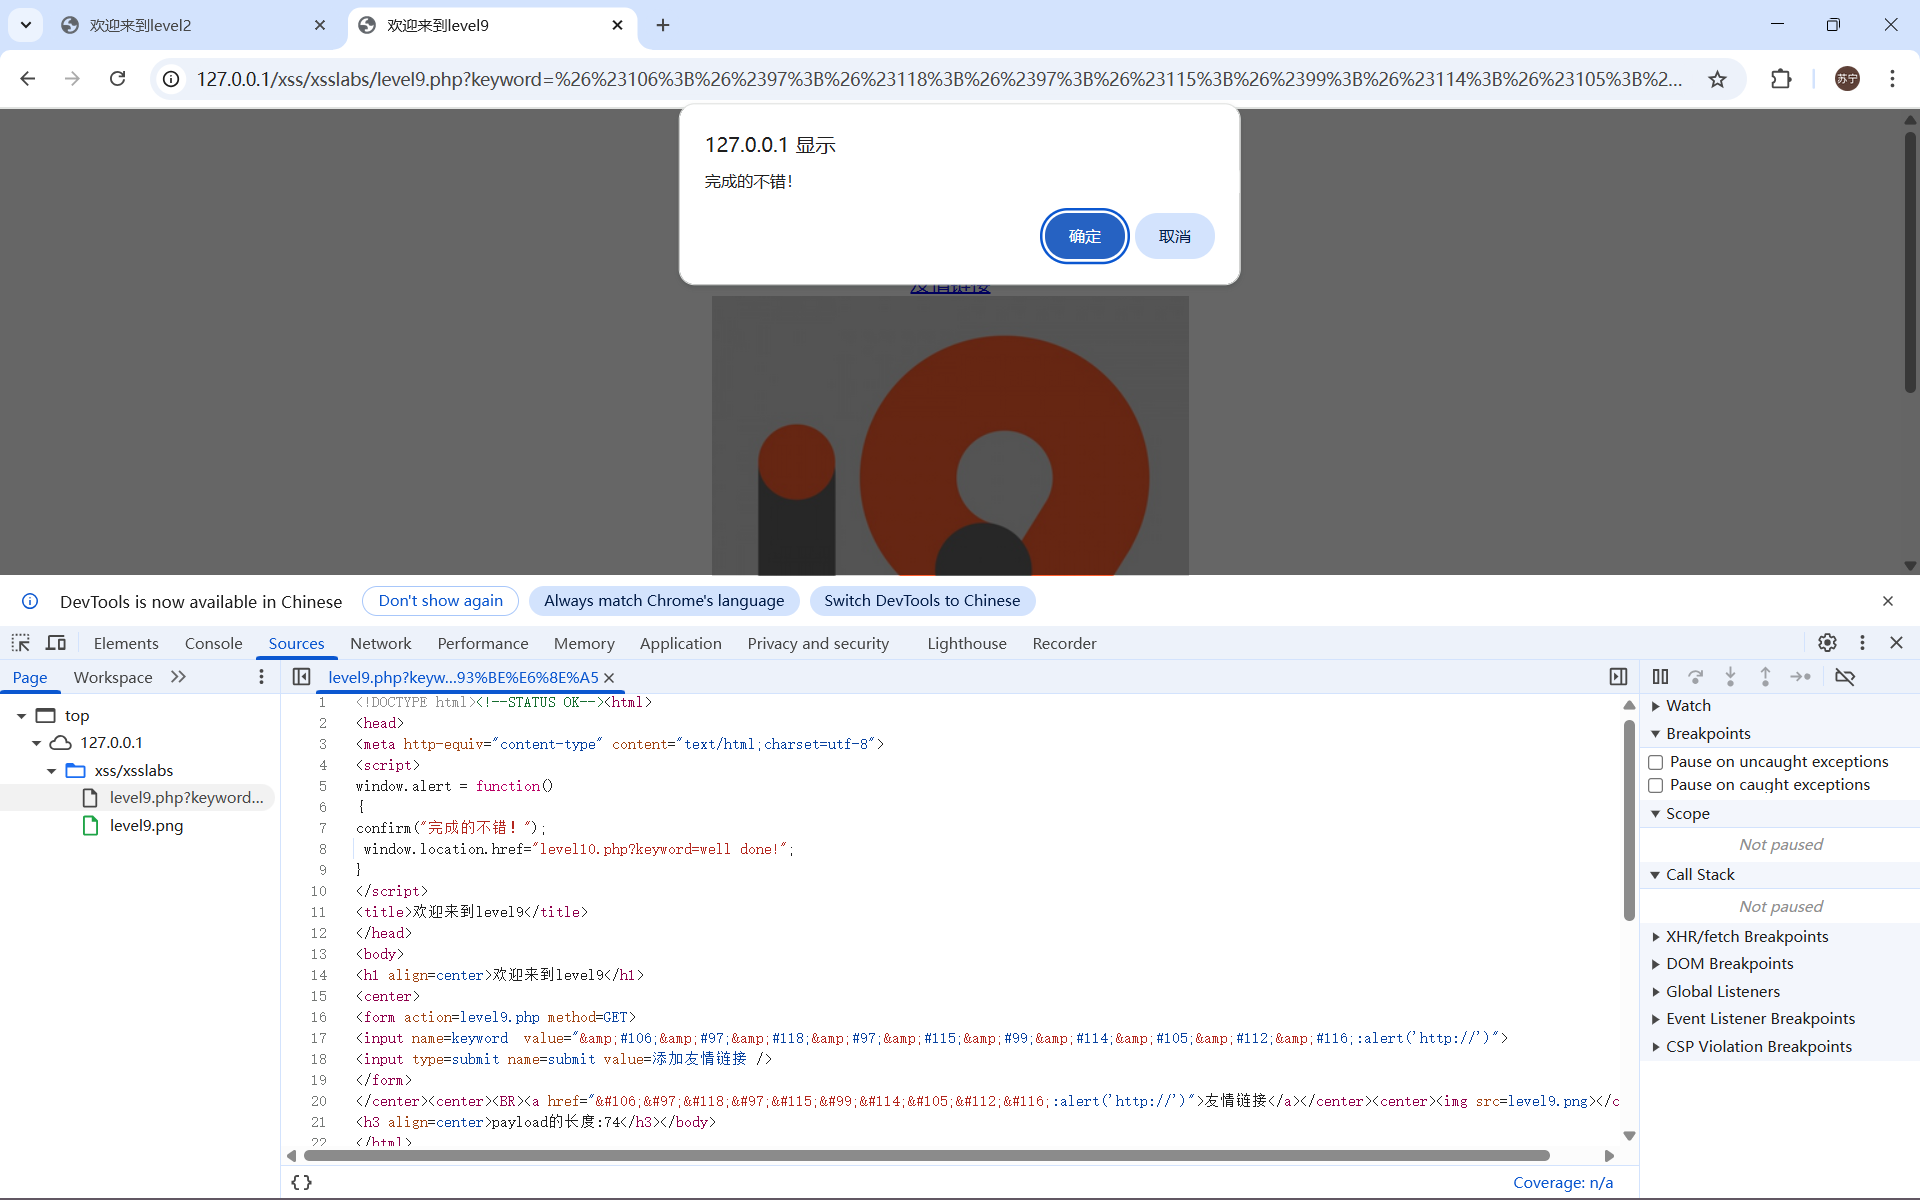
Task: Open DevTools customize three-dot menu
Action: pyautogui.click(x=1862, y=643)
